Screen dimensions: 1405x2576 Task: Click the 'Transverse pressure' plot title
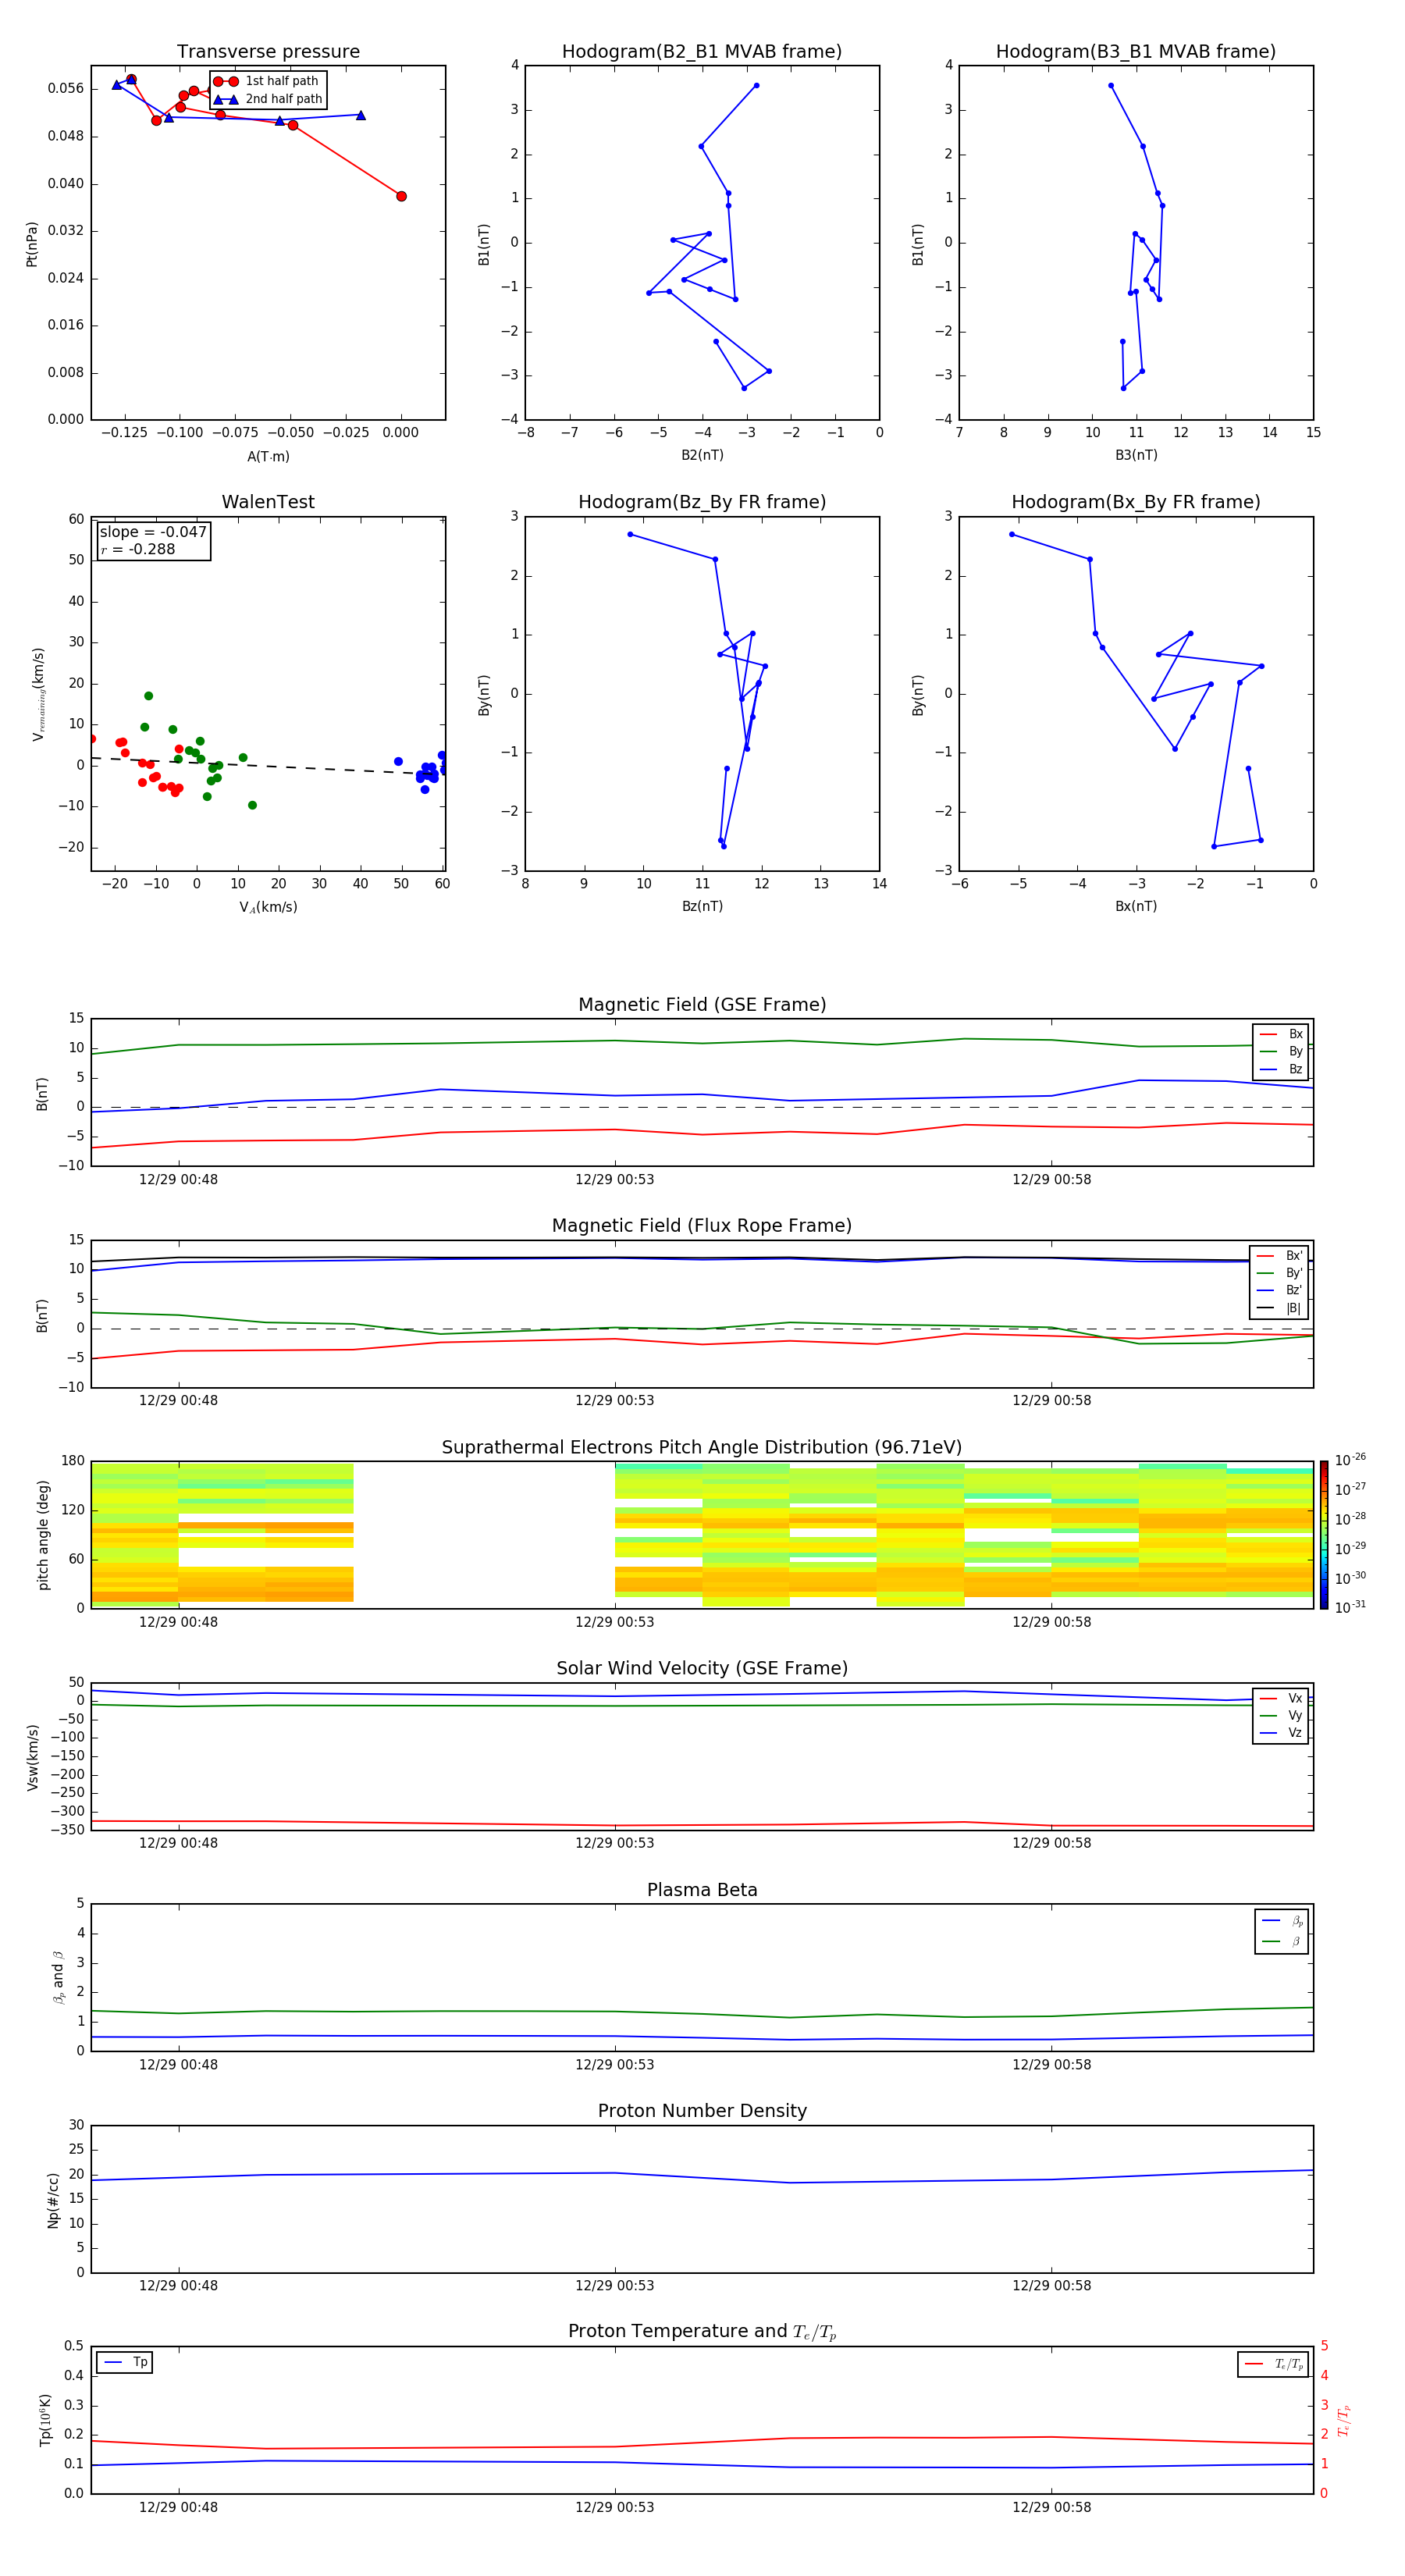268,52
